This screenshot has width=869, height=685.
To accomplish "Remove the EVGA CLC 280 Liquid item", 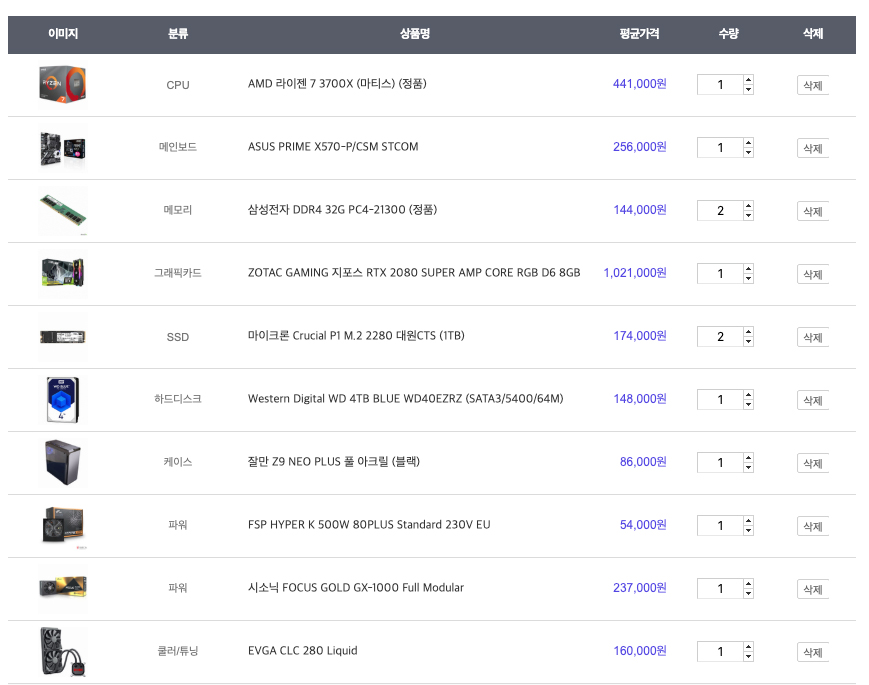I will (x=812, y=652).
